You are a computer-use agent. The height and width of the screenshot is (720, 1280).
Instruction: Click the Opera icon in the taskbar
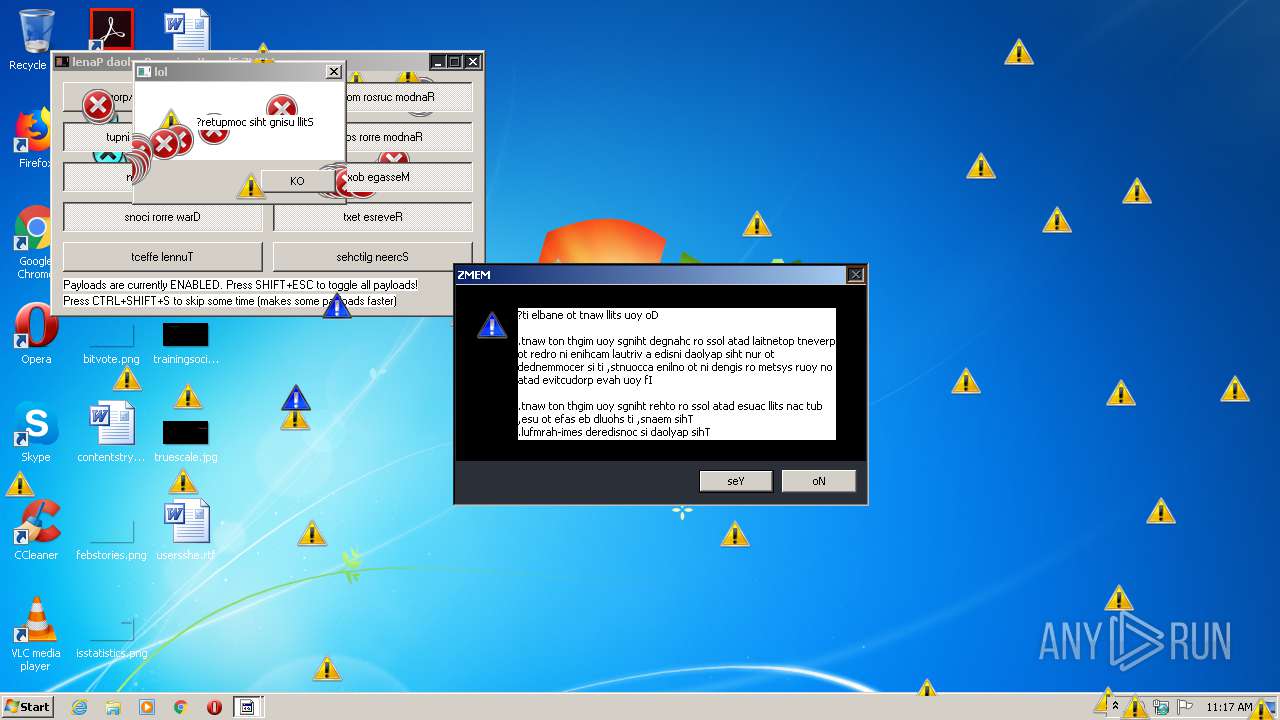click(x=214, y=707)
